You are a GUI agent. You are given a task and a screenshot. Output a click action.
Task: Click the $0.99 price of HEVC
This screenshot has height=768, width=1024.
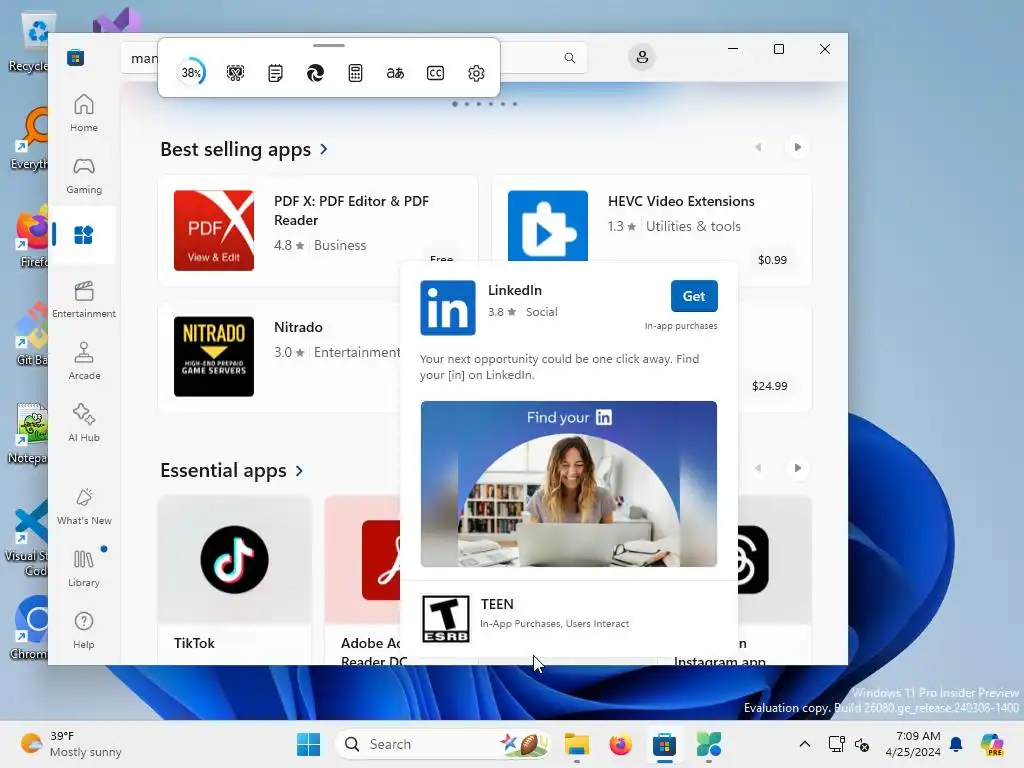pos(772,260)
